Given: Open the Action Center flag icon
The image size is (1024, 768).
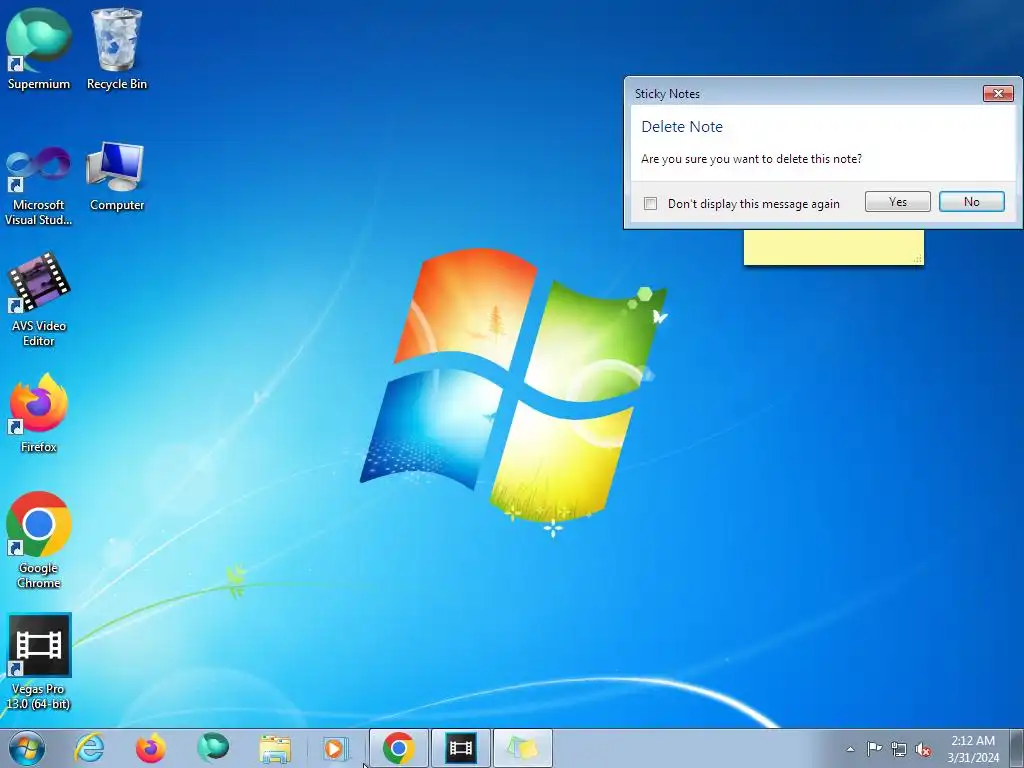Looking at the screenshot, I should (x=874, y=749).
